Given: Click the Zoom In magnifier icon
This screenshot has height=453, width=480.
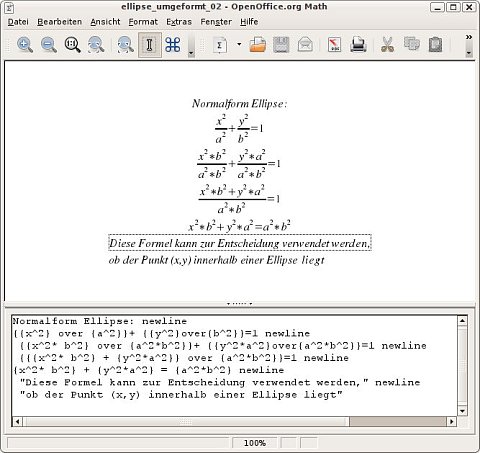Looking at the screenshot, I should (25, 45).
